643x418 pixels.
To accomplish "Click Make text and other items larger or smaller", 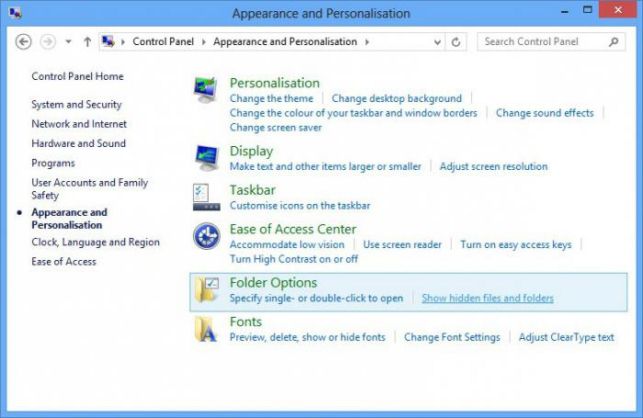I will coord(326,167).
